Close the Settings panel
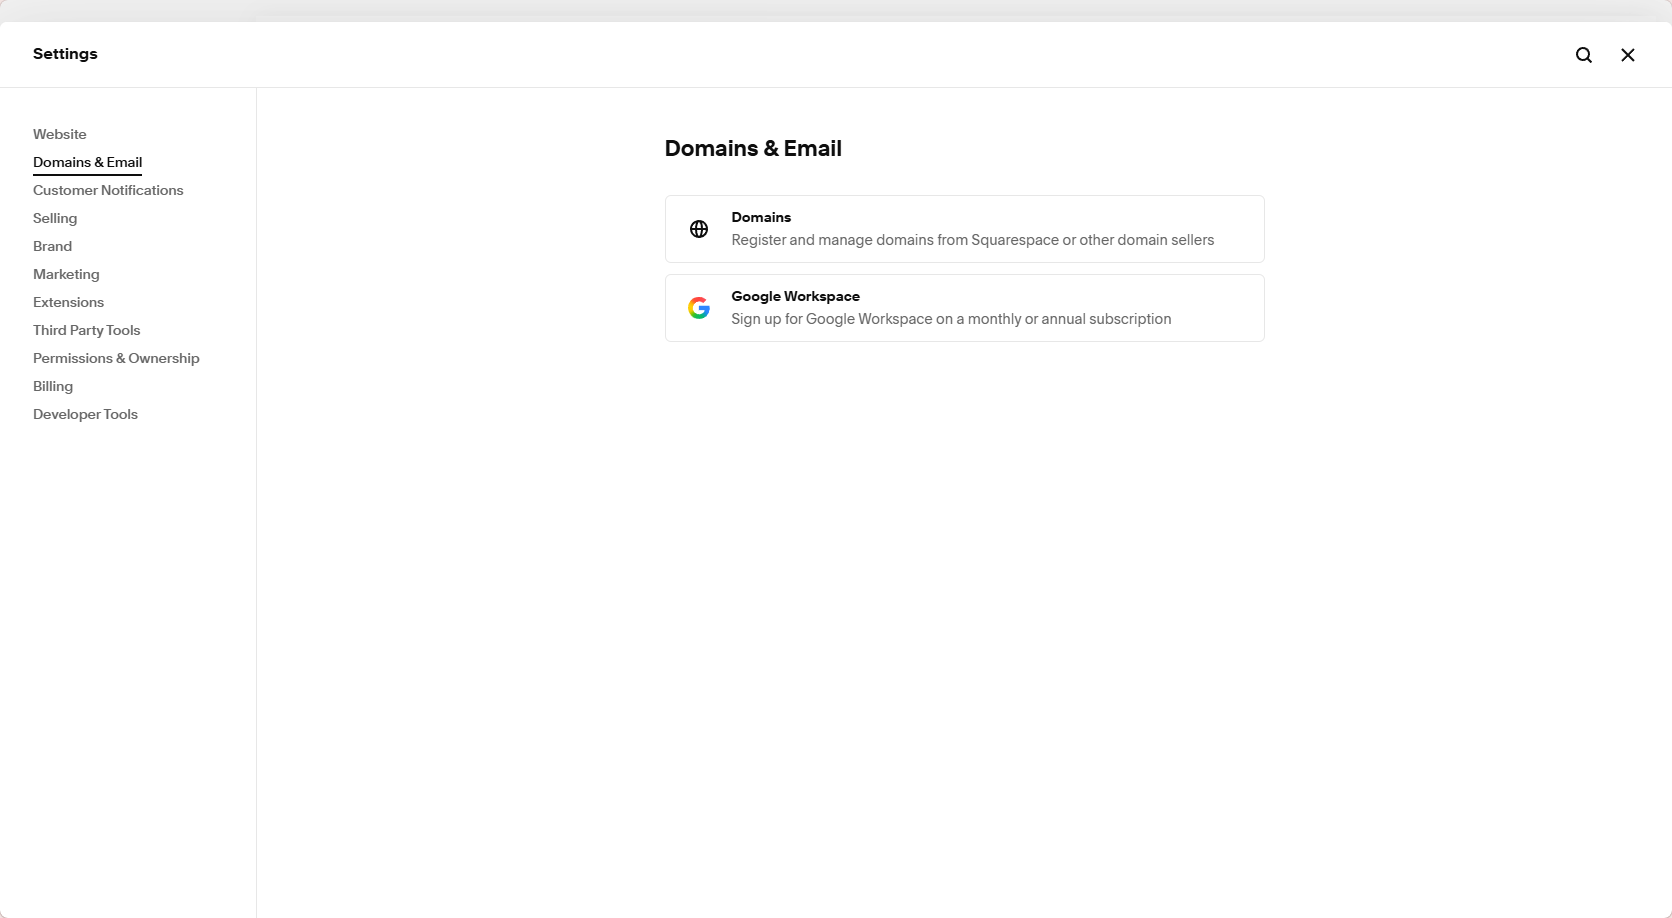Viewport: 1672px width, 918px height. pyautogui.click(x=1628, y=55)
